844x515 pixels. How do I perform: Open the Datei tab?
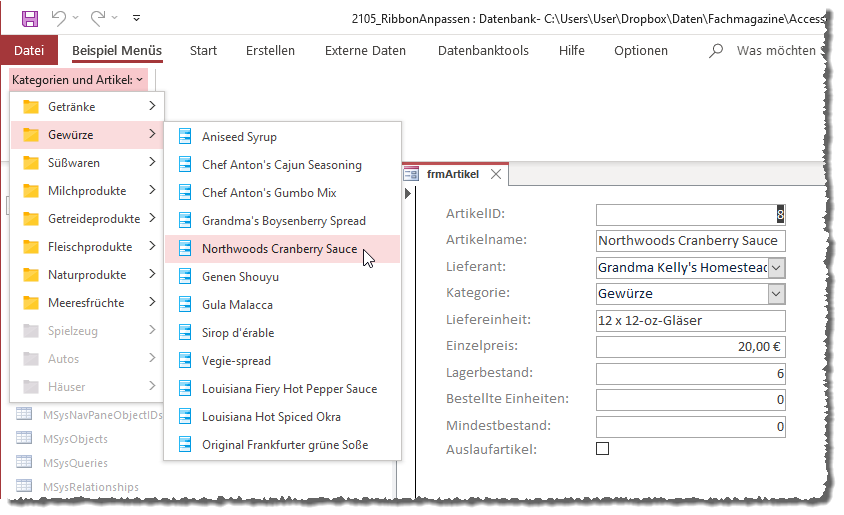(x=29, y=51)
